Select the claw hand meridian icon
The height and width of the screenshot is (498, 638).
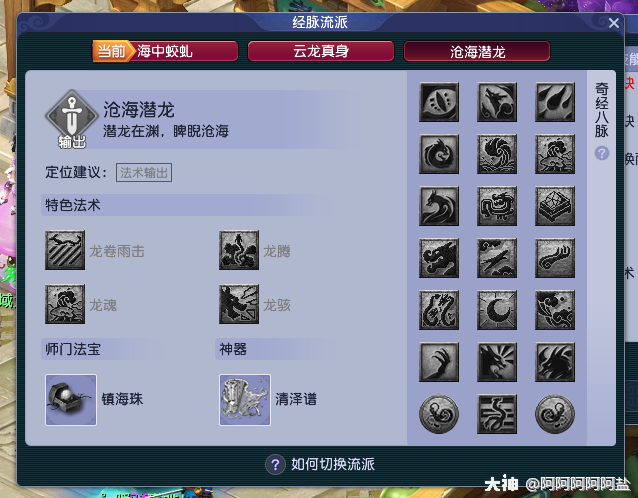[439, 362]
